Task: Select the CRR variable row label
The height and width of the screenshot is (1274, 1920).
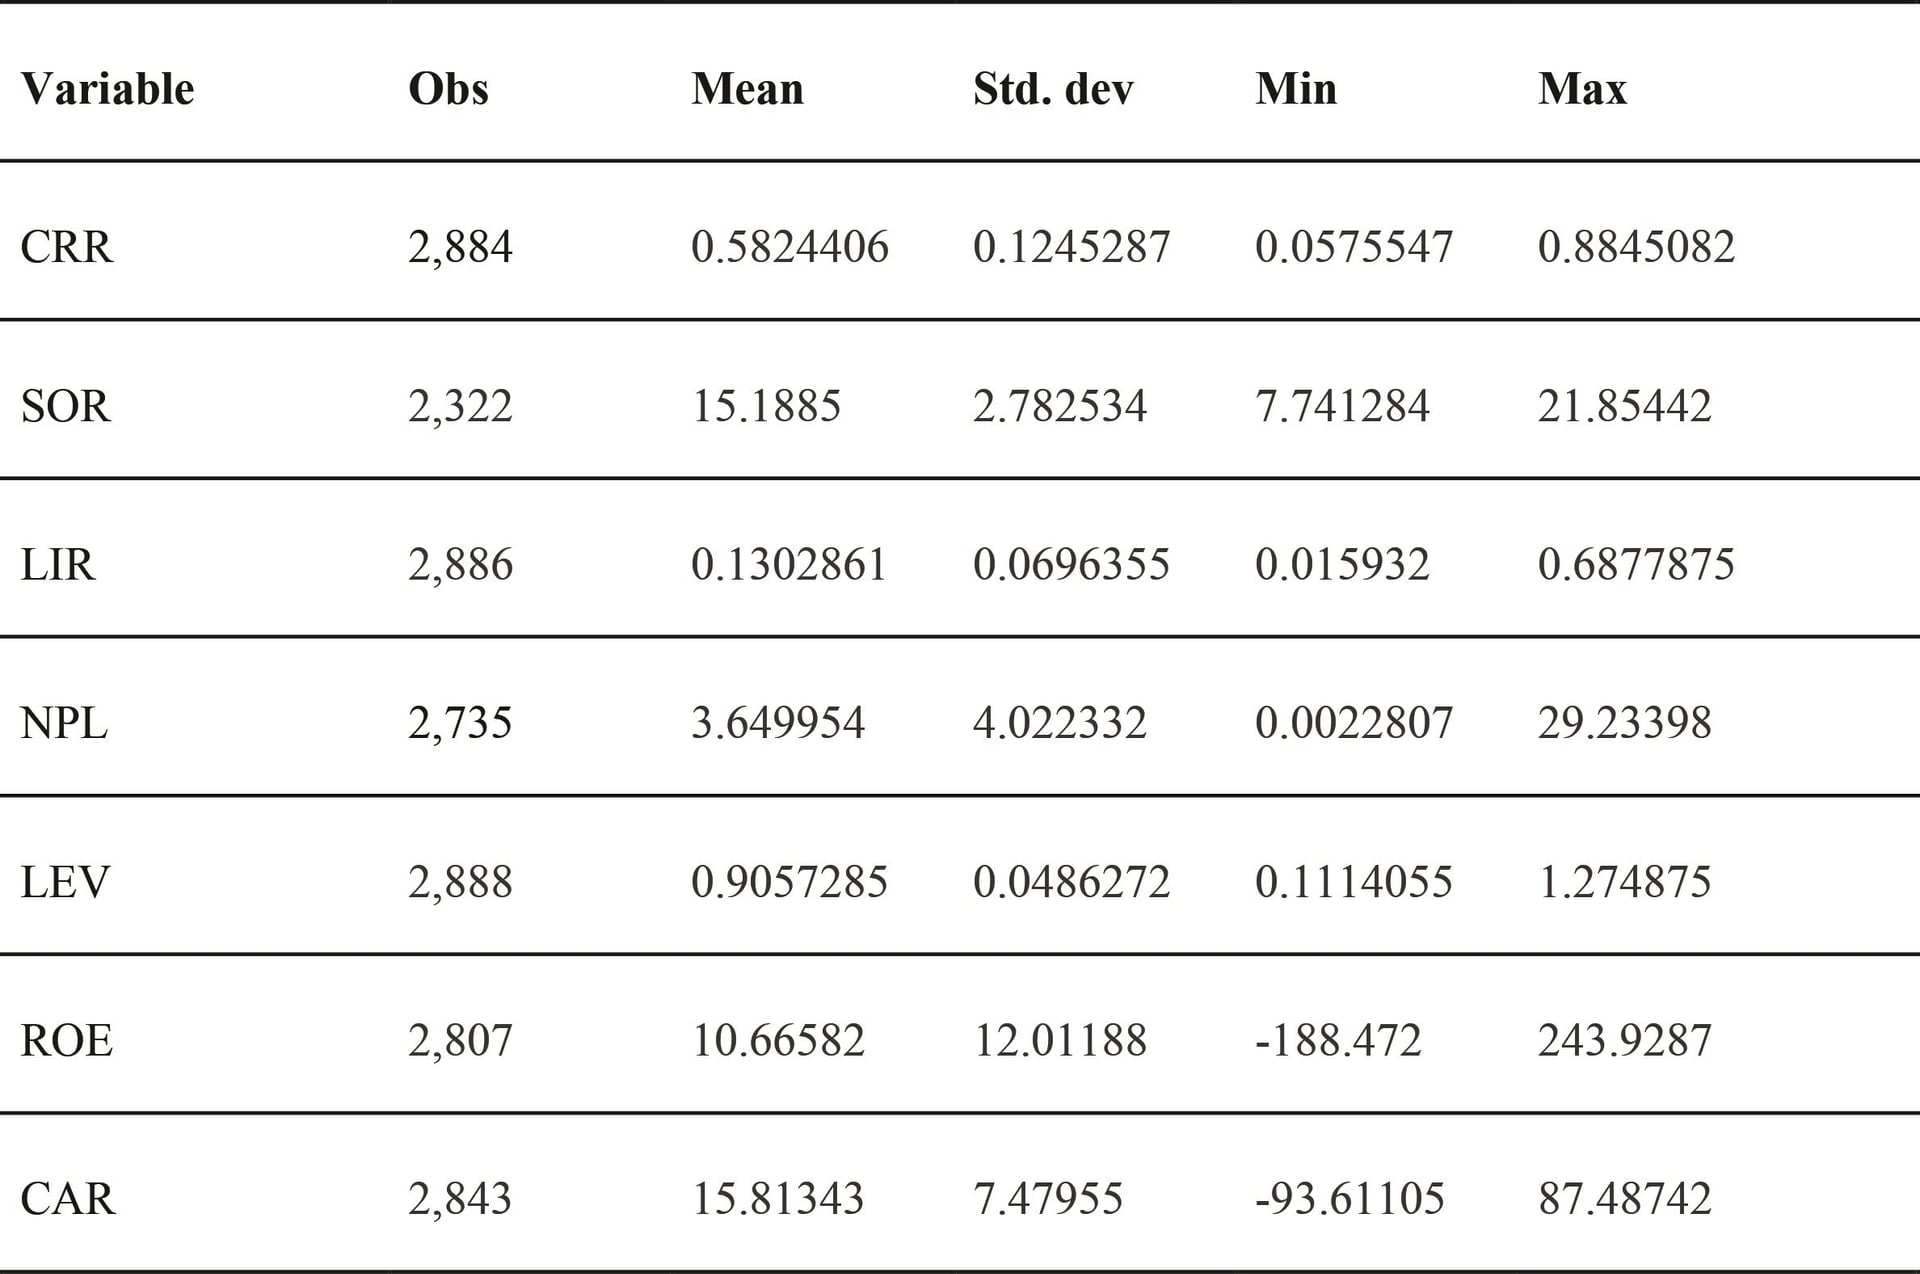Action: pyautogui.click(x=66, y=247)
